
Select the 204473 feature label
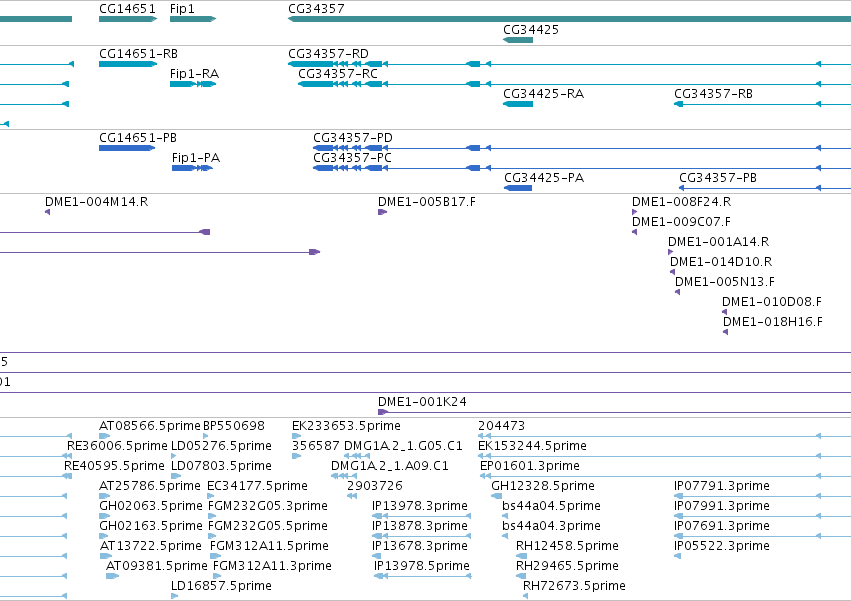[x=501, y=426]
